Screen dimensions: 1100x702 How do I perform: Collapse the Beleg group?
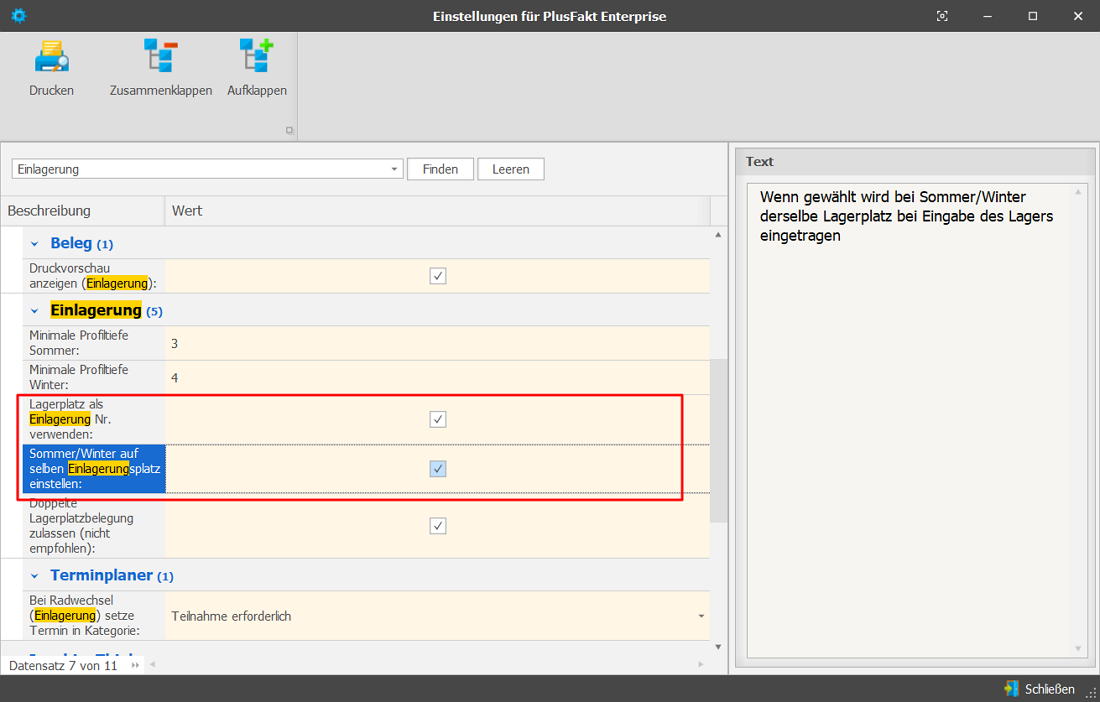[x=34, y=244]
